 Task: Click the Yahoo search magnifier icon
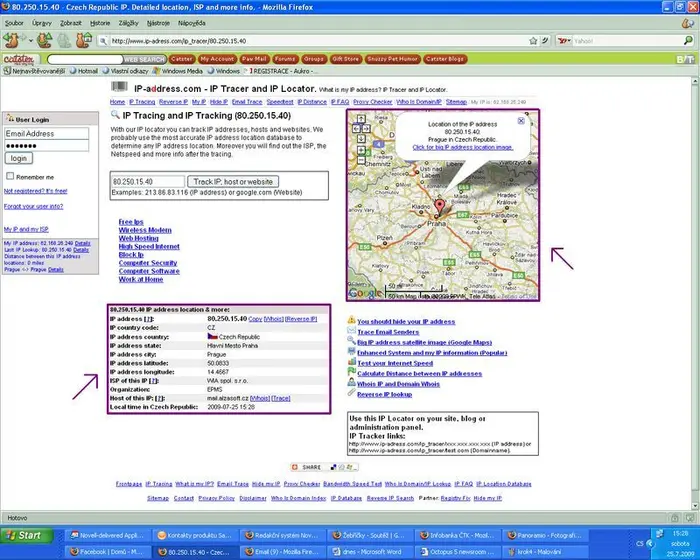(x=688, y=41)
